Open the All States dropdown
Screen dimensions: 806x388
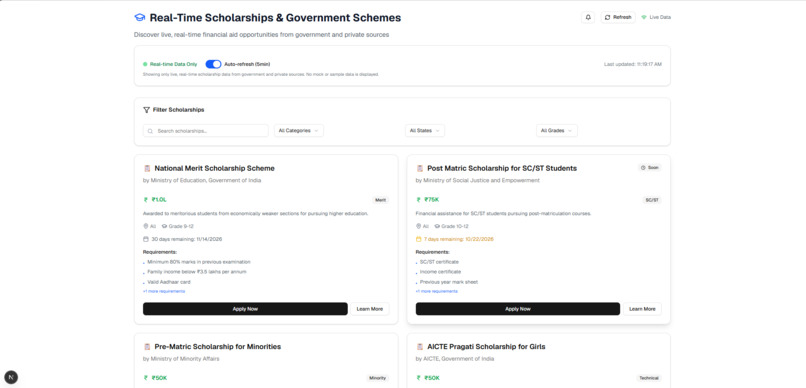click(425, 131)
